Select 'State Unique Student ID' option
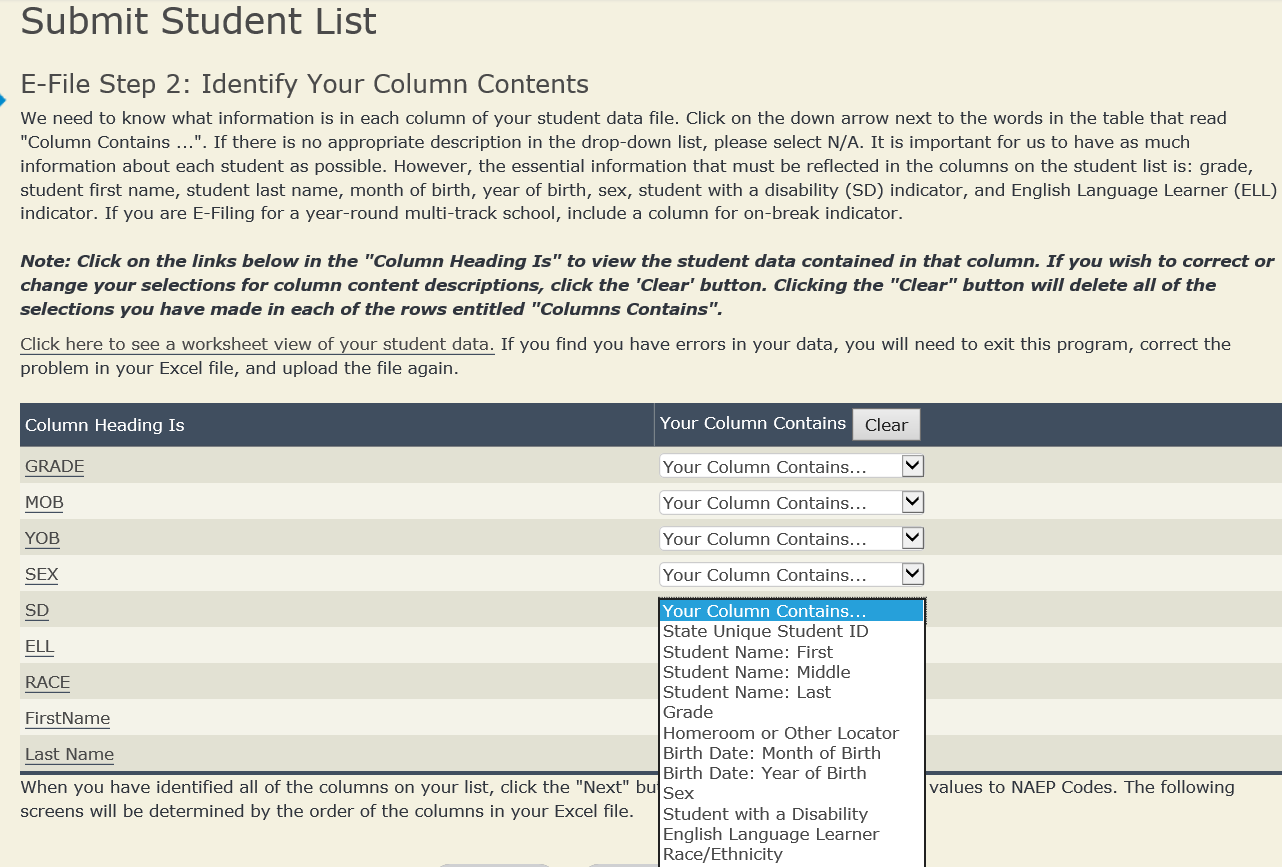Screen dimensions: 1282x867 [765, 632]
